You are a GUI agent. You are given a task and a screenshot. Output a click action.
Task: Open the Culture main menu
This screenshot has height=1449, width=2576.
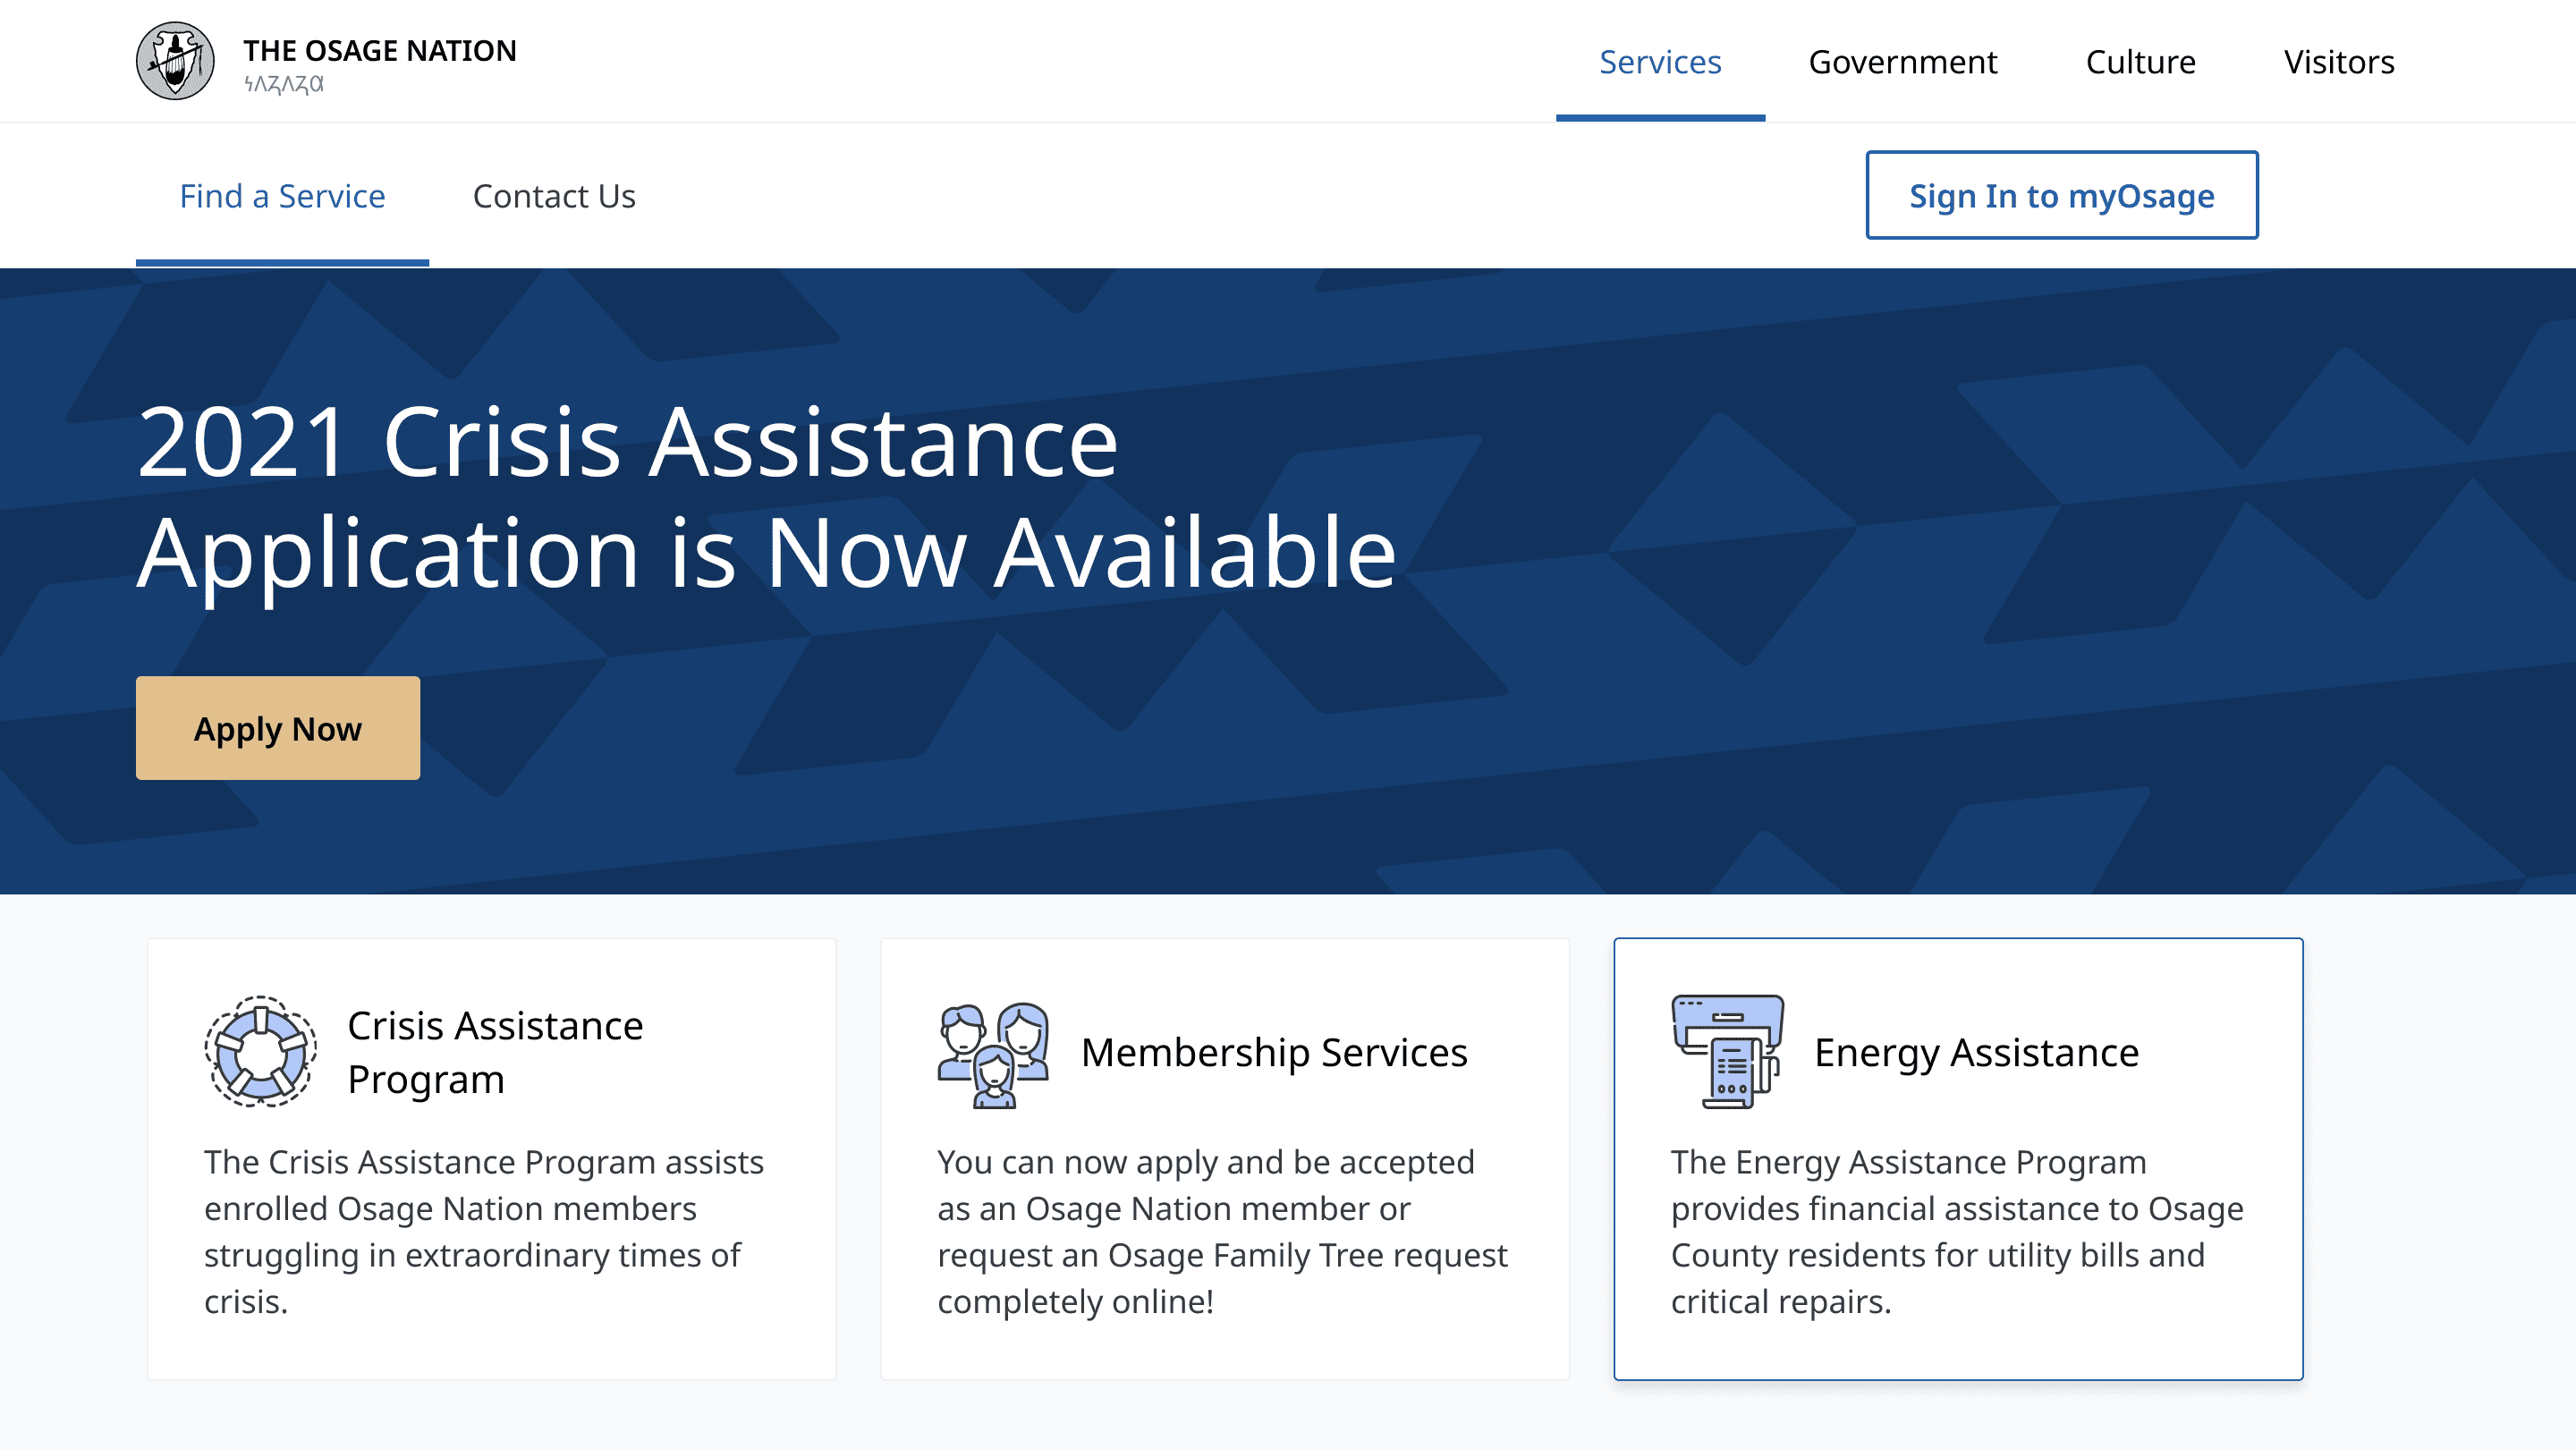[x=2140, y=62]
